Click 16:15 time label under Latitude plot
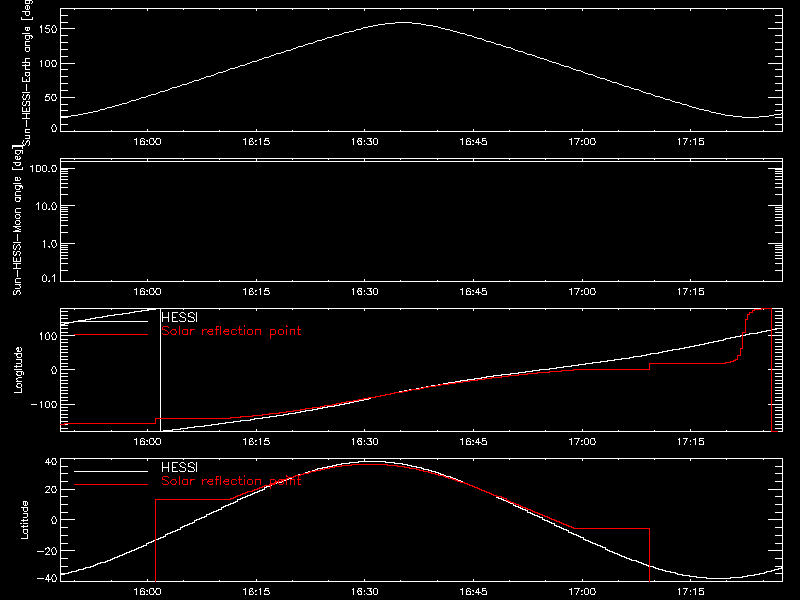Image resolution: width=800 pixels, height=600 pixels. [x=256, y=592]
